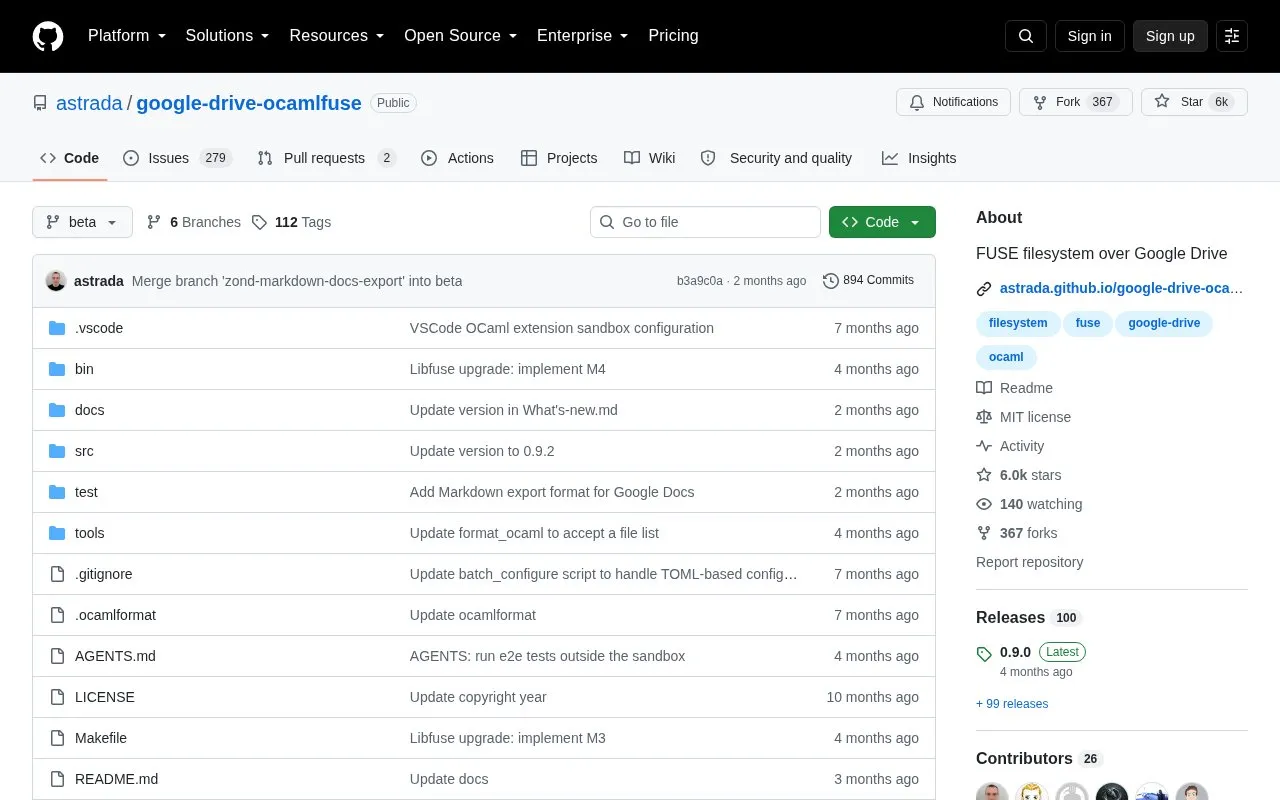The width and height of the screenshot is (1280, 800).
Task: Click the MIT license scale icon
Action: click(984, 417)
